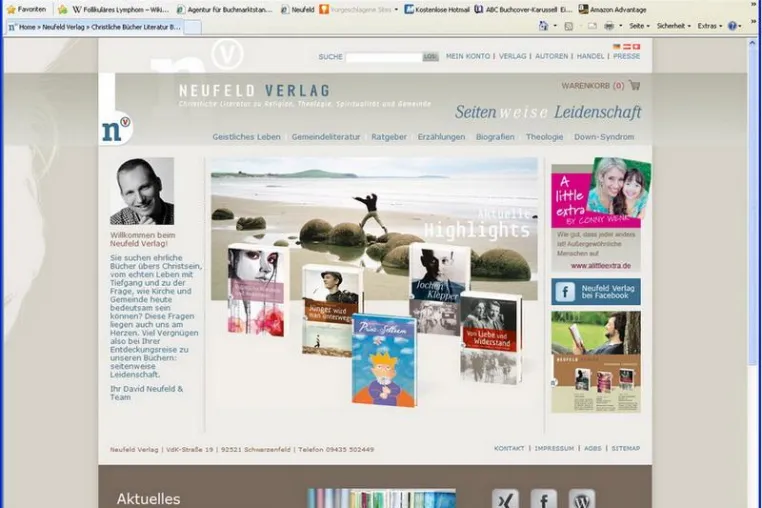This screenshot has height=508, width=762.
Task: Open the Impressum footer link
Action: [554, 448]
